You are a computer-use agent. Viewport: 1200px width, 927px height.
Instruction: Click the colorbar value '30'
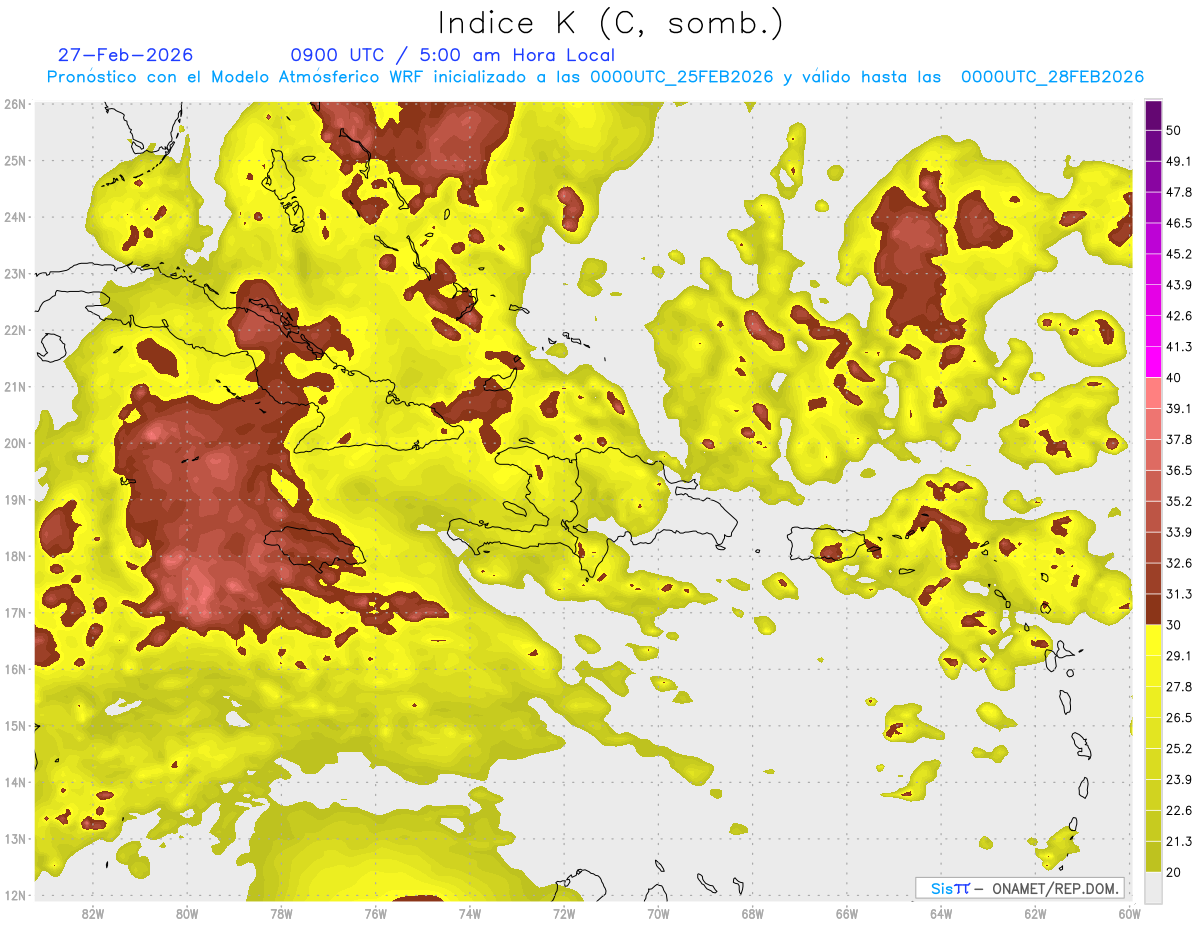coord(1174,625)
